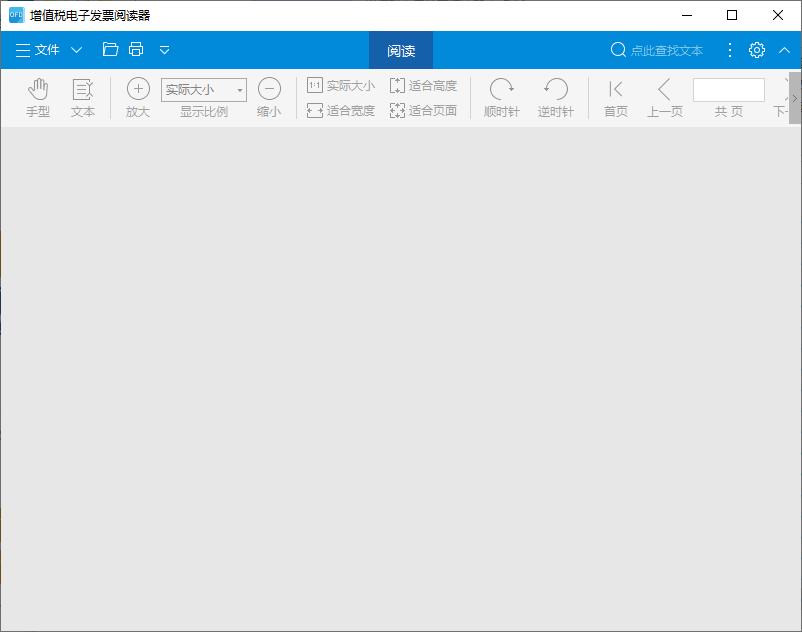
Task: Click the open folder icon
Action: pos(110,49)
